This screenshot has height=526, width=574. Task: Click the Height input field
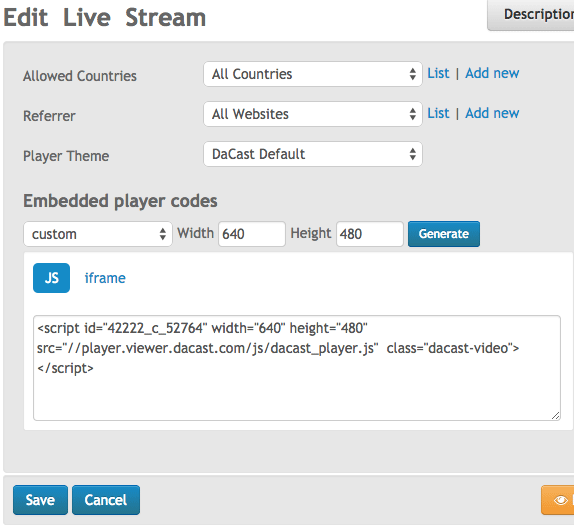tap(370, 234)
